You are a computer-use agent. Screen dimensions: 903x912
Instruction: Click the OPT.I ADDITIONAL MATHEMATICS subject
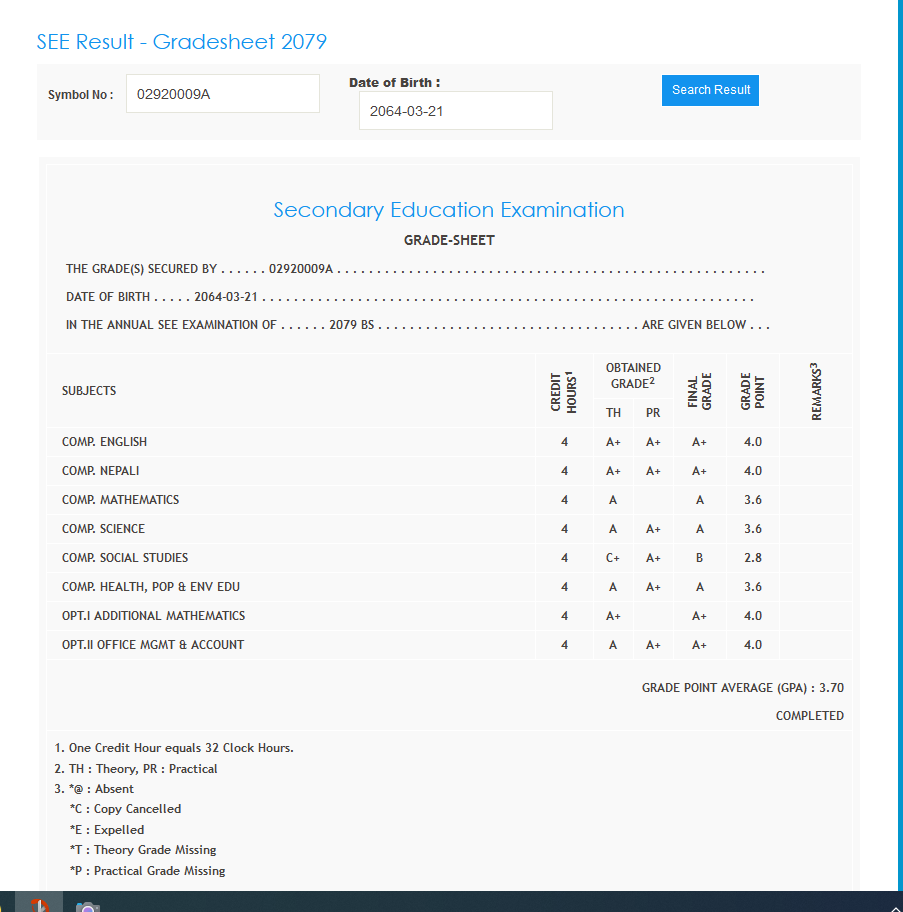point(153,616)
